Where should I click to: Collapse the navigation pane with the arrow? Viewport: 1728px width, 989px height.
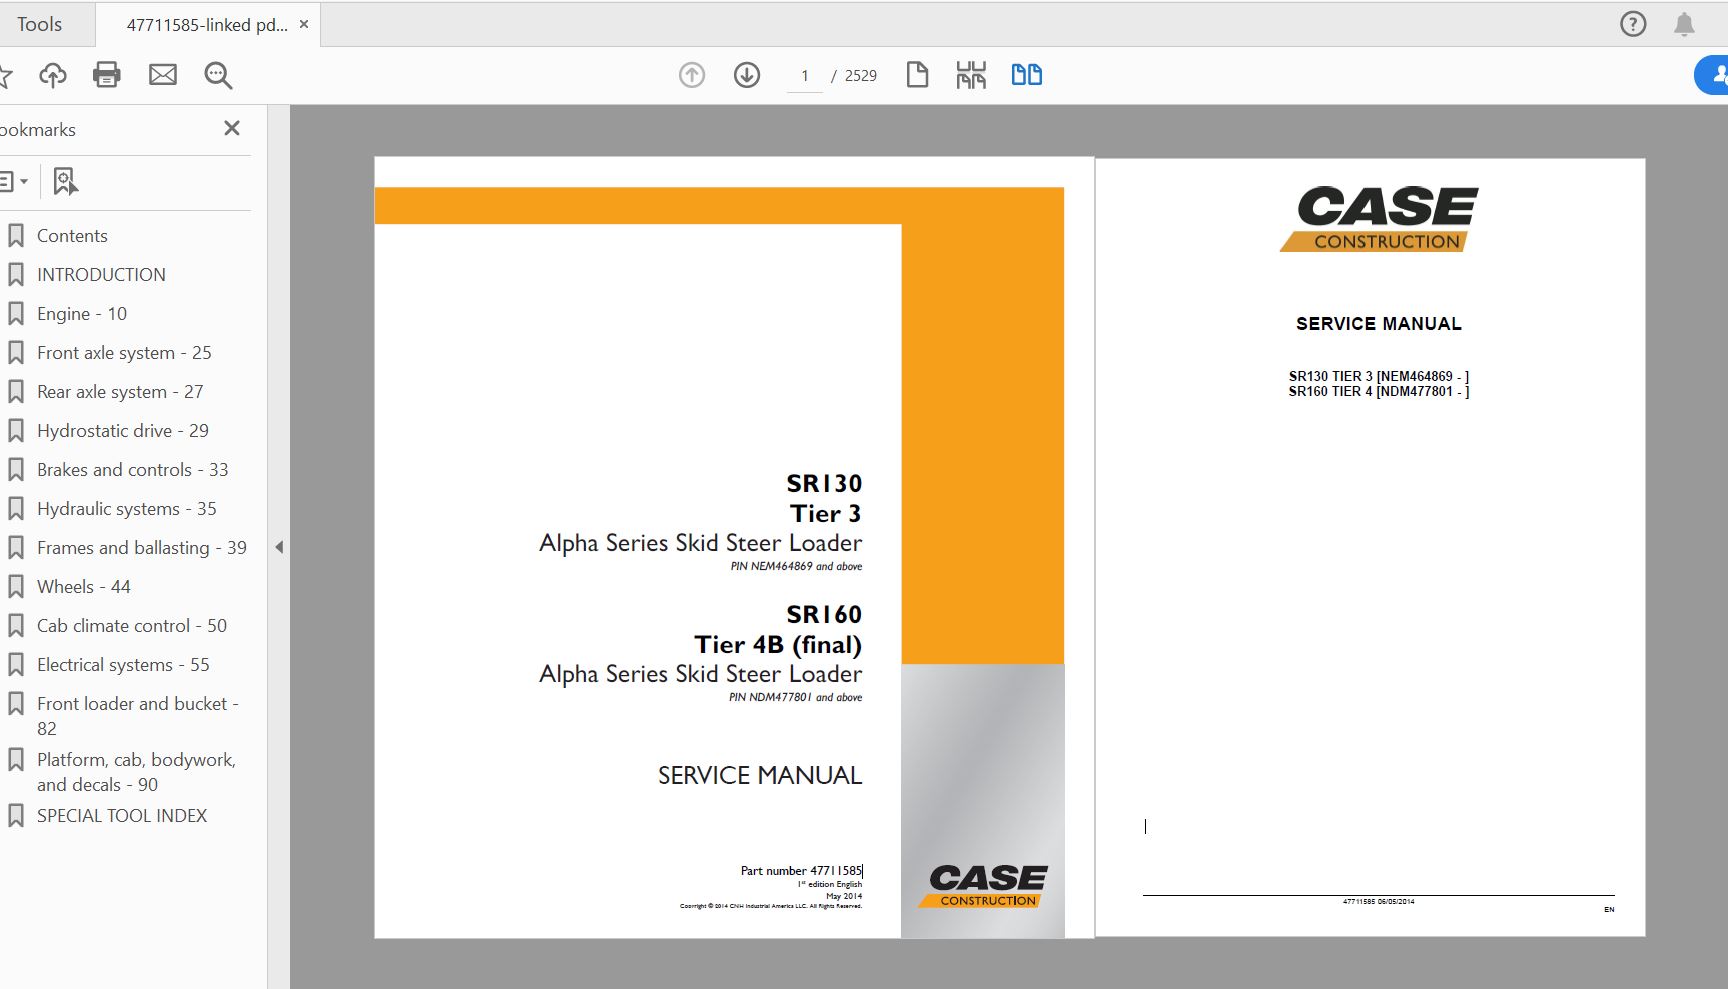tap(279, 547)
